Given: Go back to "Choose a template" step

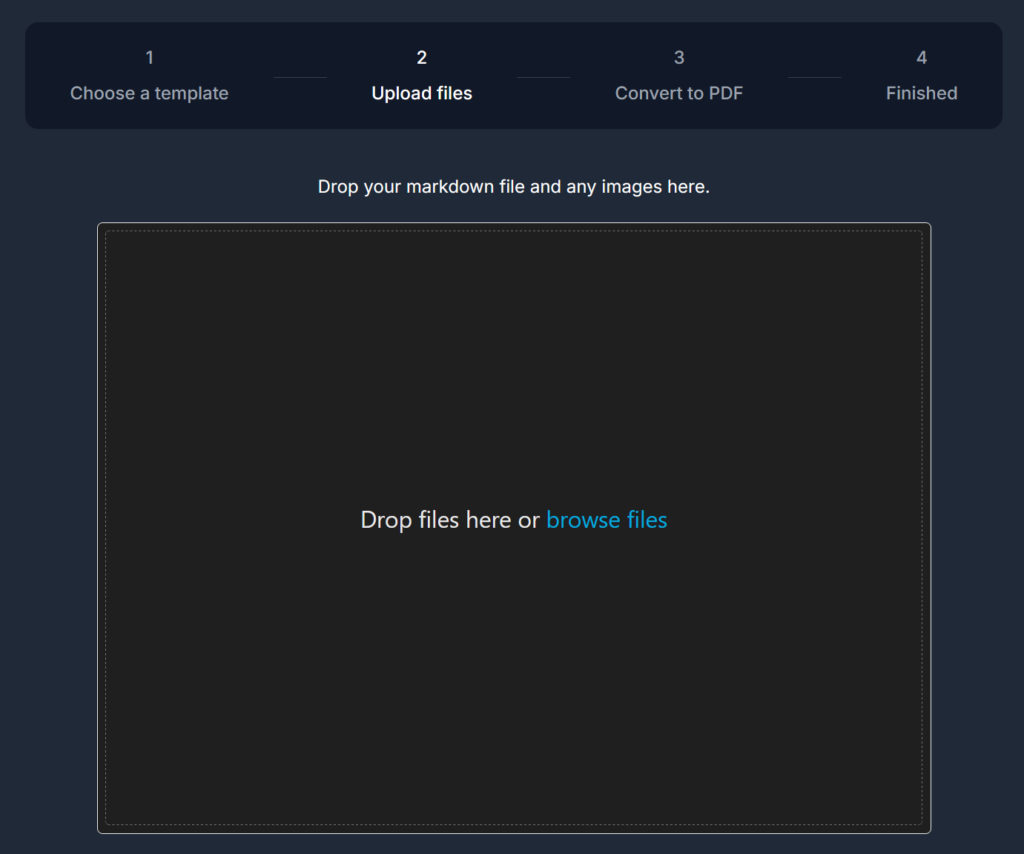Looking at the screenshot, I should (149, 93).
